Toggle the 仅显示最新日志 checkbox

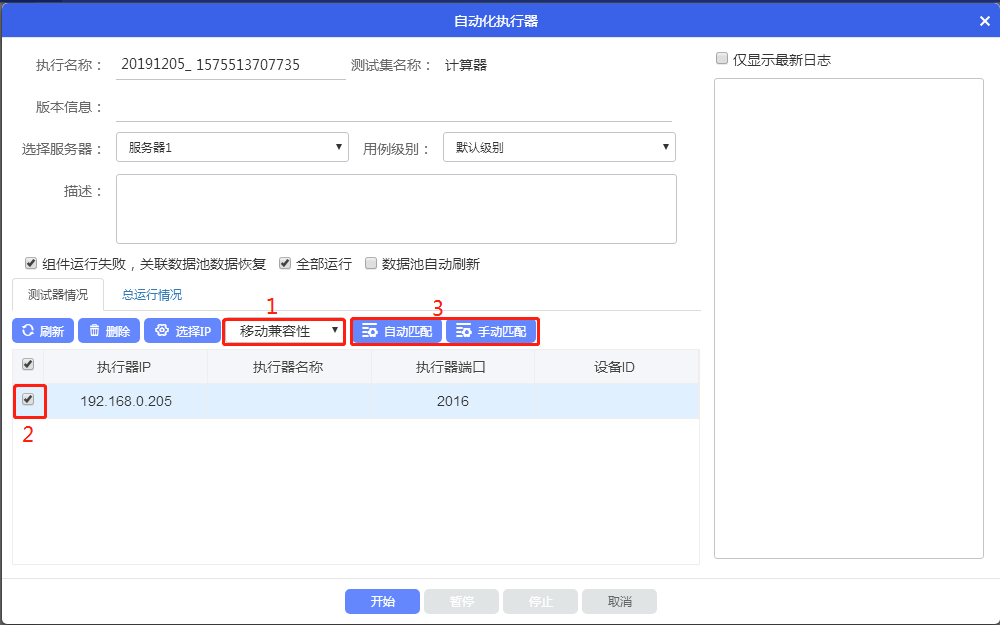722,59
